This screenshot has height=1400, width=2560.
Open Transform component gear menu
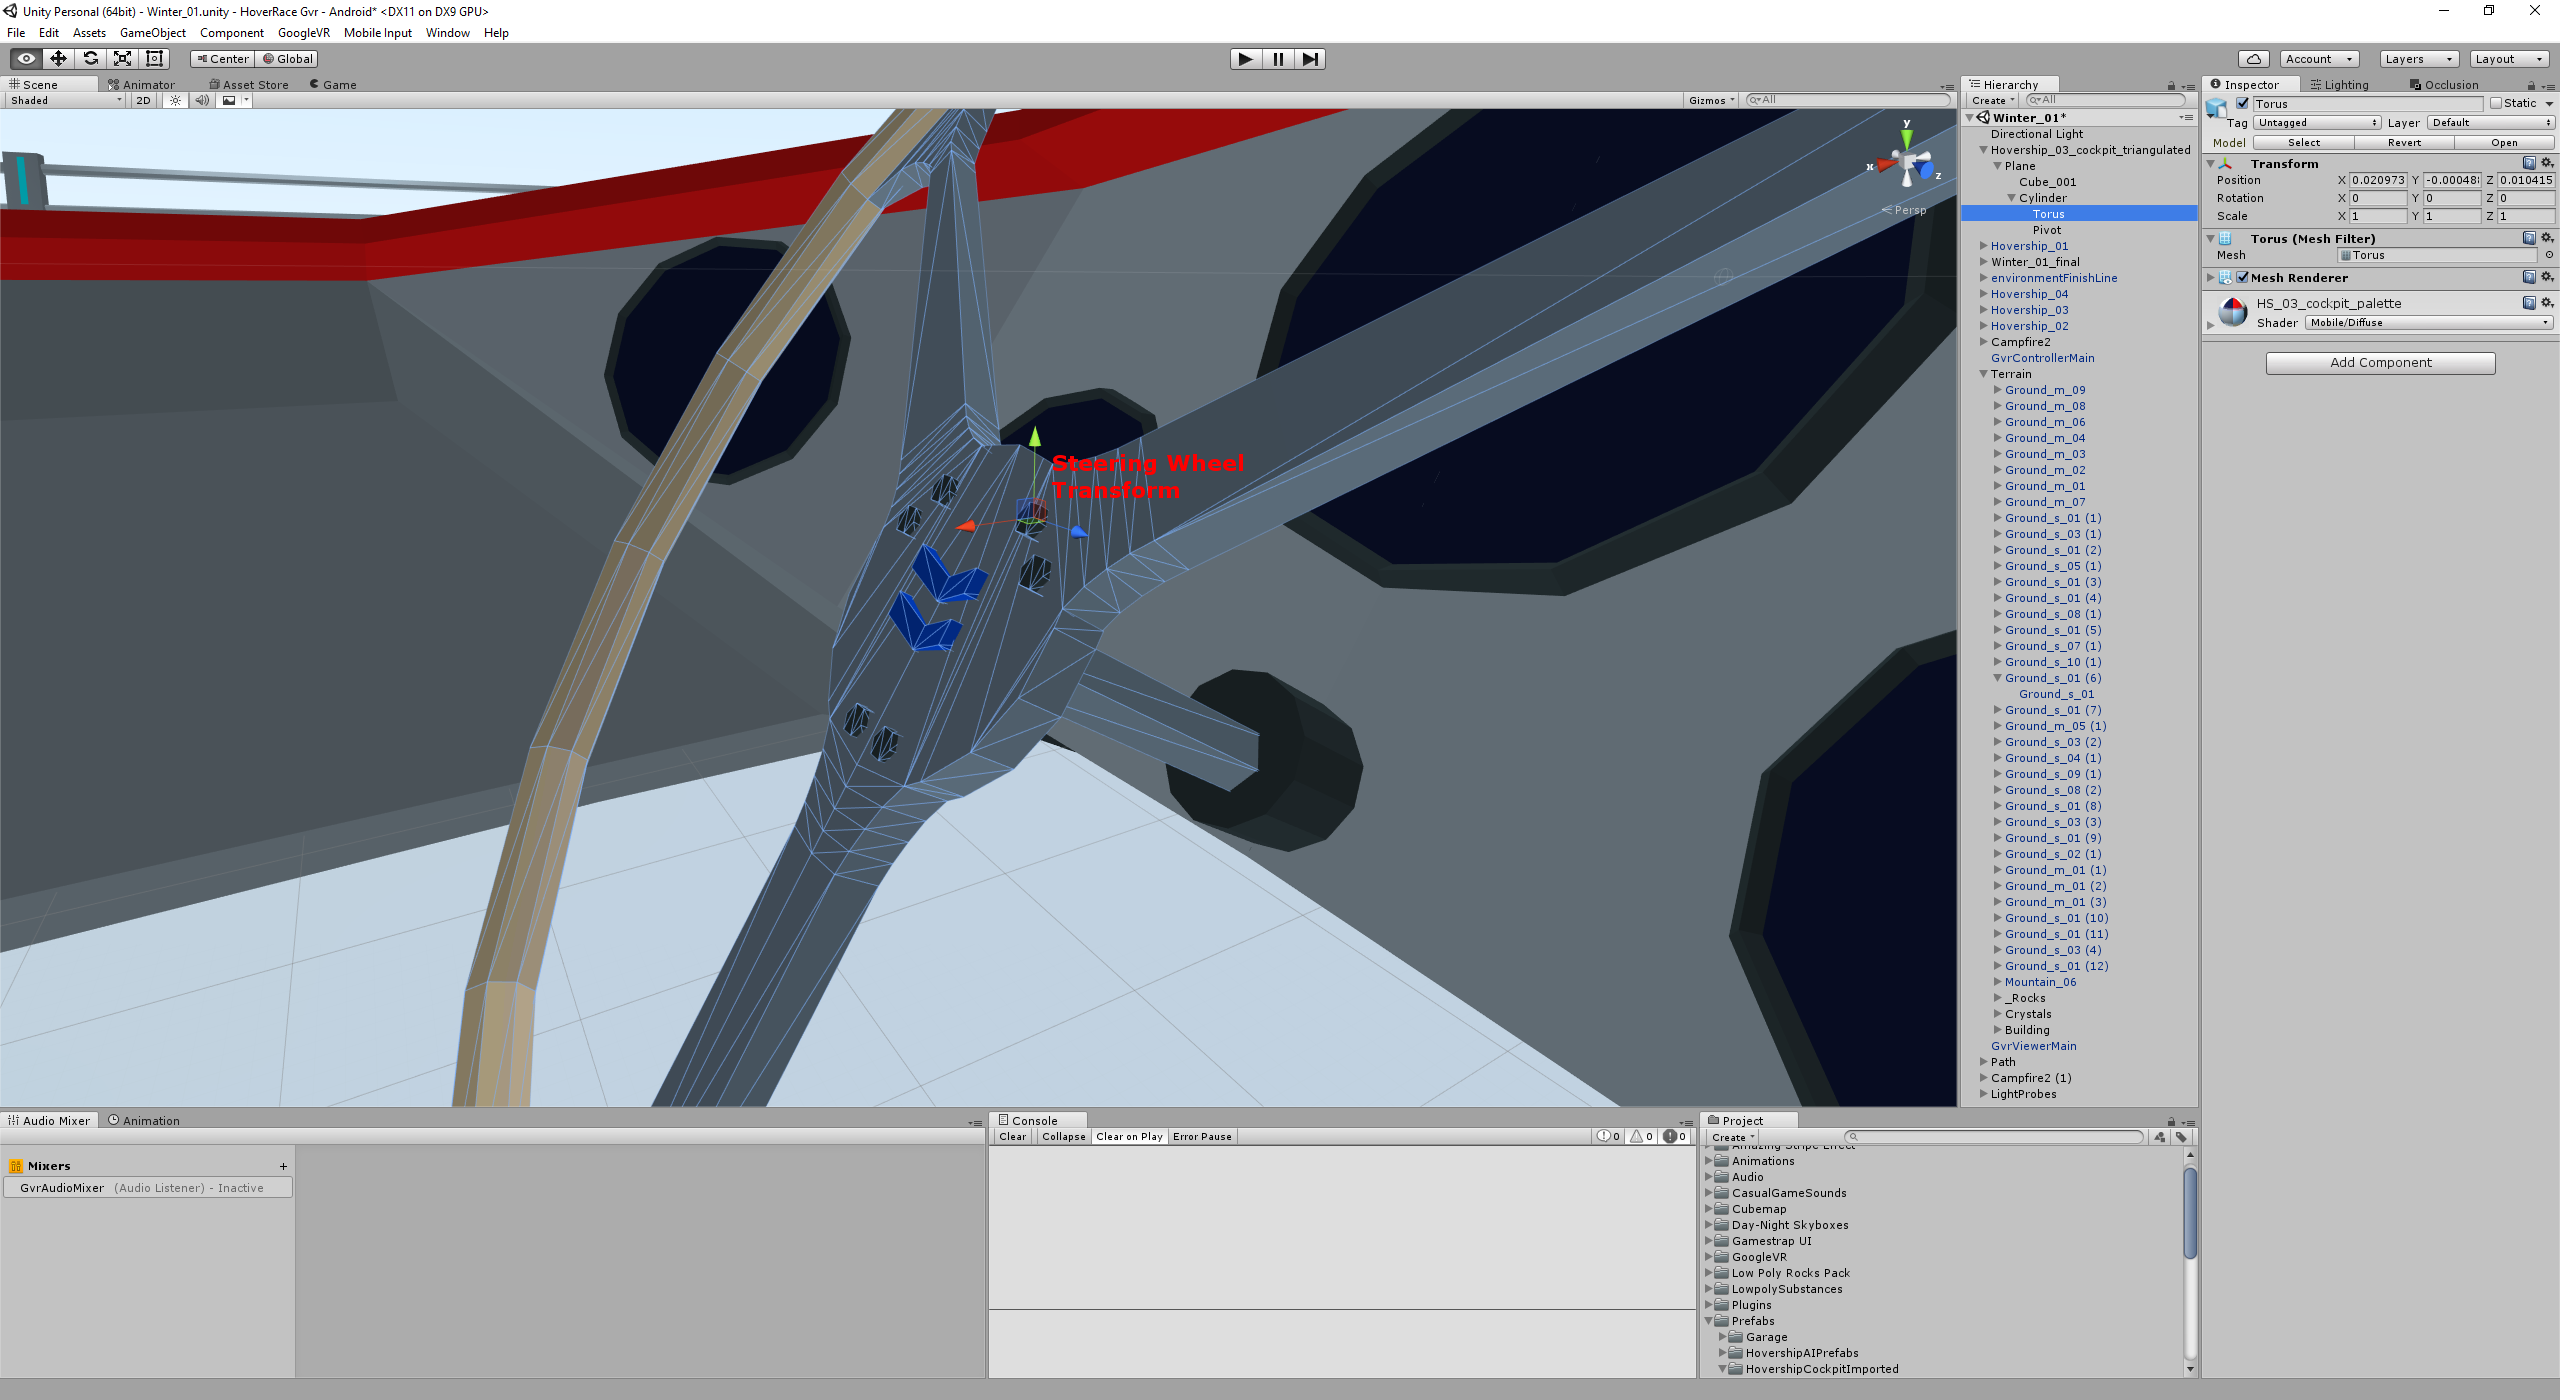(2547, 163)
